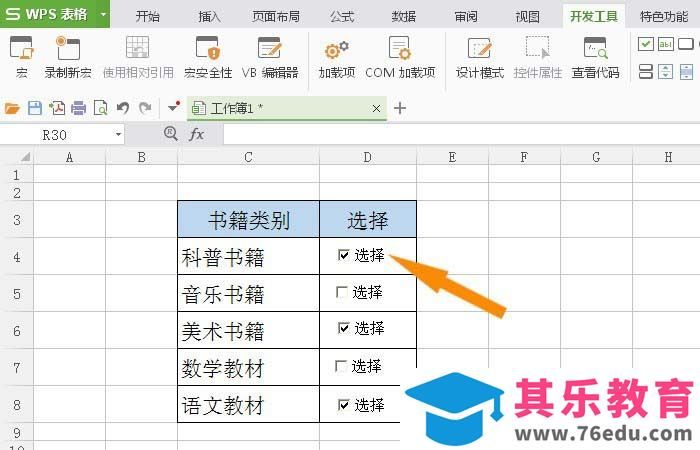Open 宏安全性 macro security

208,57
